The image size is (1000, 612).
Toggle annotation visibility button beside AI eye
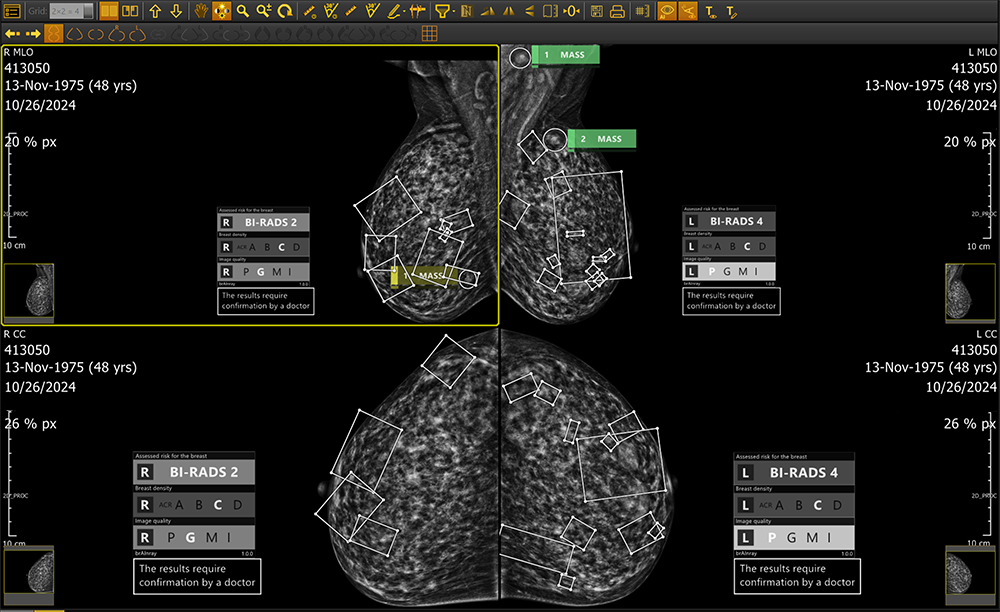pyautogui.click(x=688, y=11)
